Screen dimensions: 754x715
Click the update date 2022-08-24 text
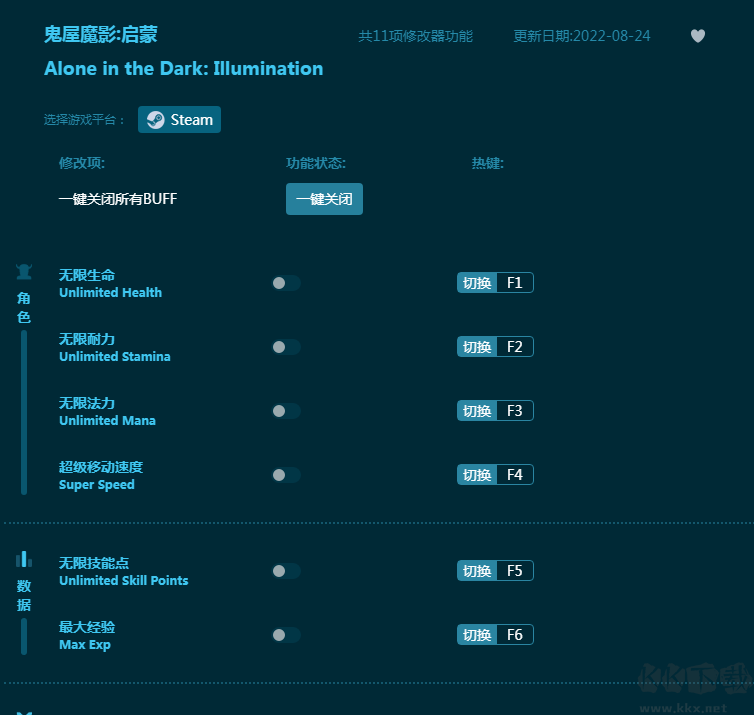coord(582,36)
